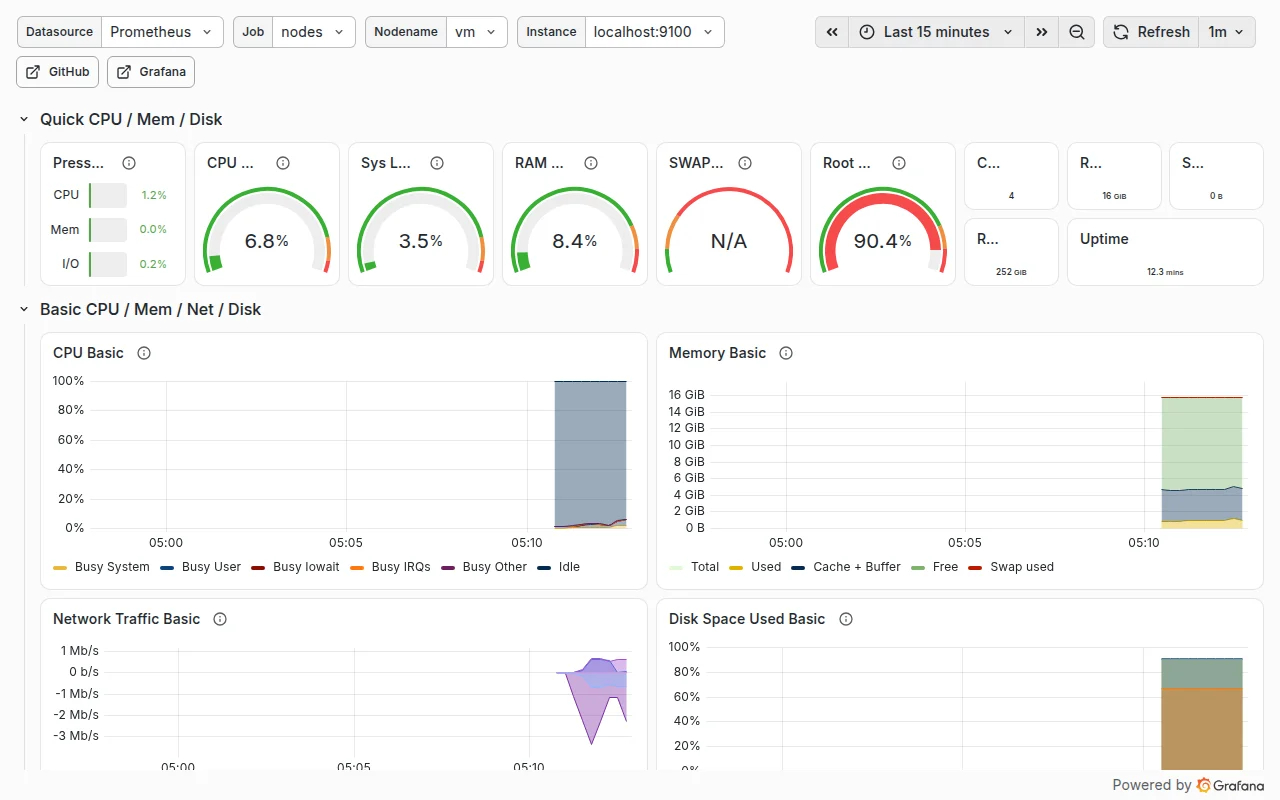Click the Total series color swatch
The image size is (1280, 800).
click(x=676, y=567)
